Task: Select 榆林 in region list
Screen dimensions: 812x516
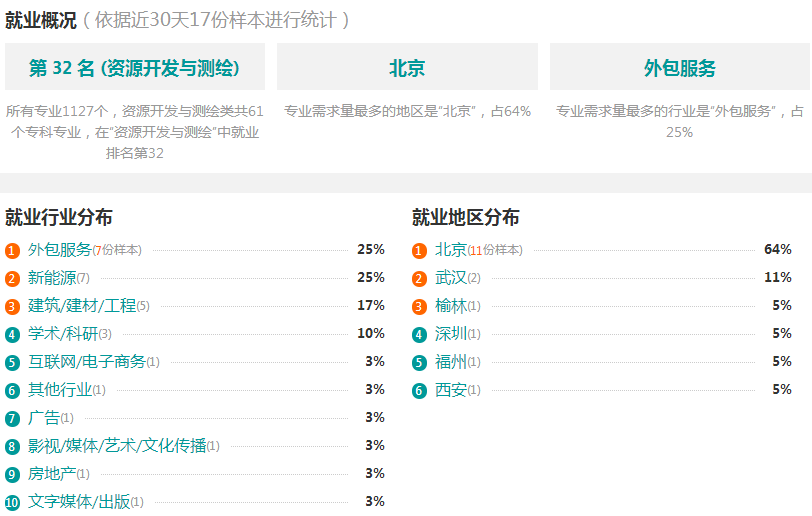Action: [x=451, y=306]
